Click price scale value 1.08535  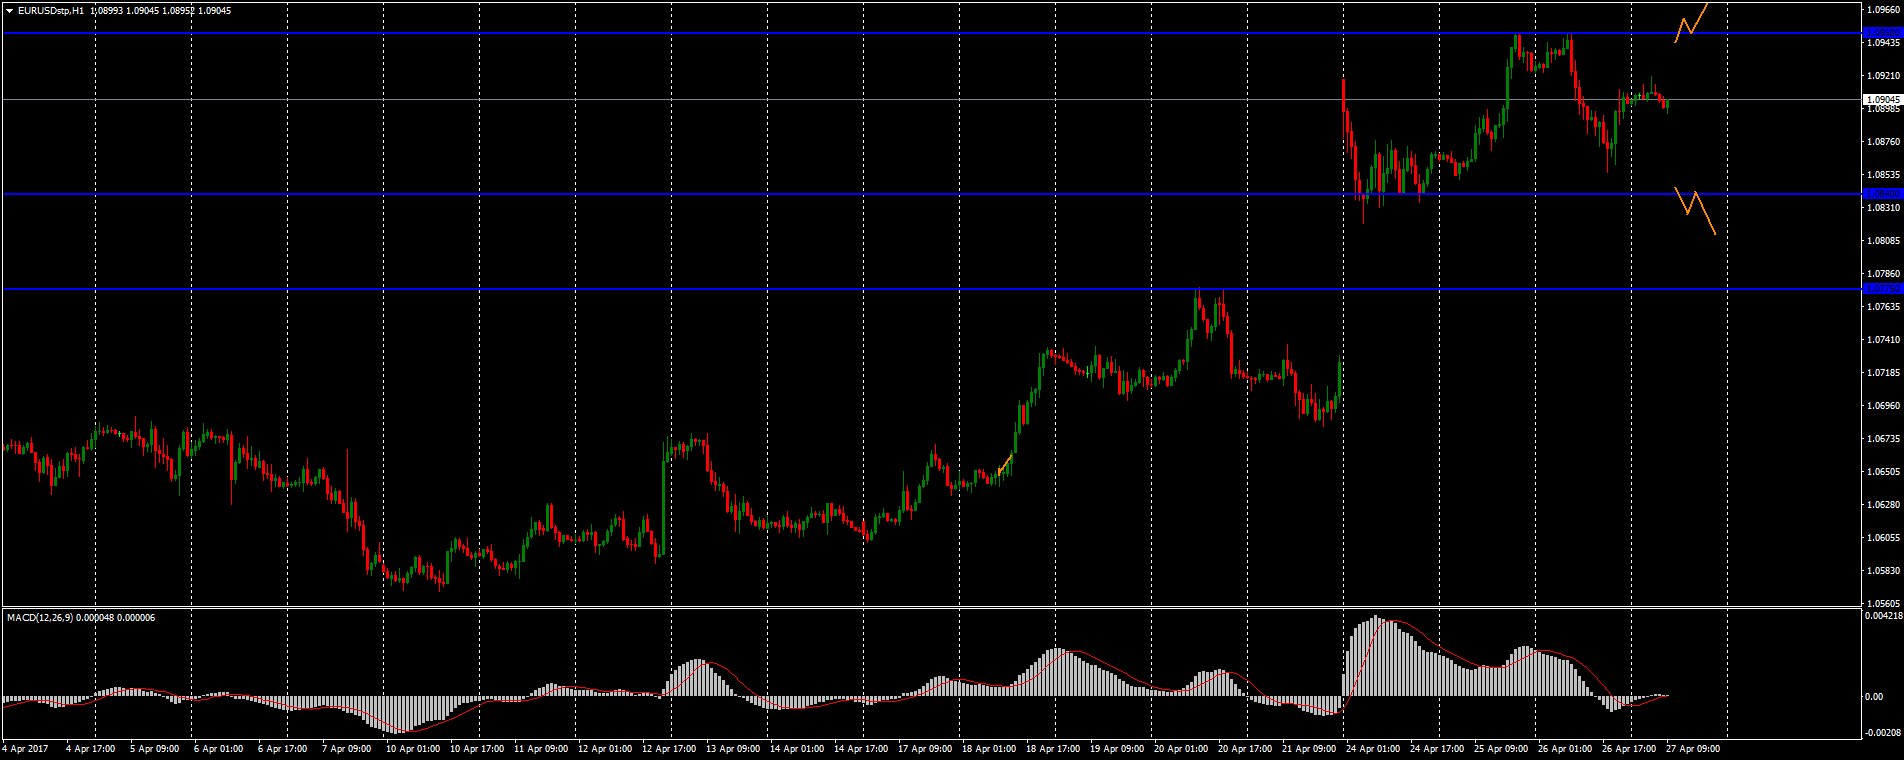pos(1884,175)
